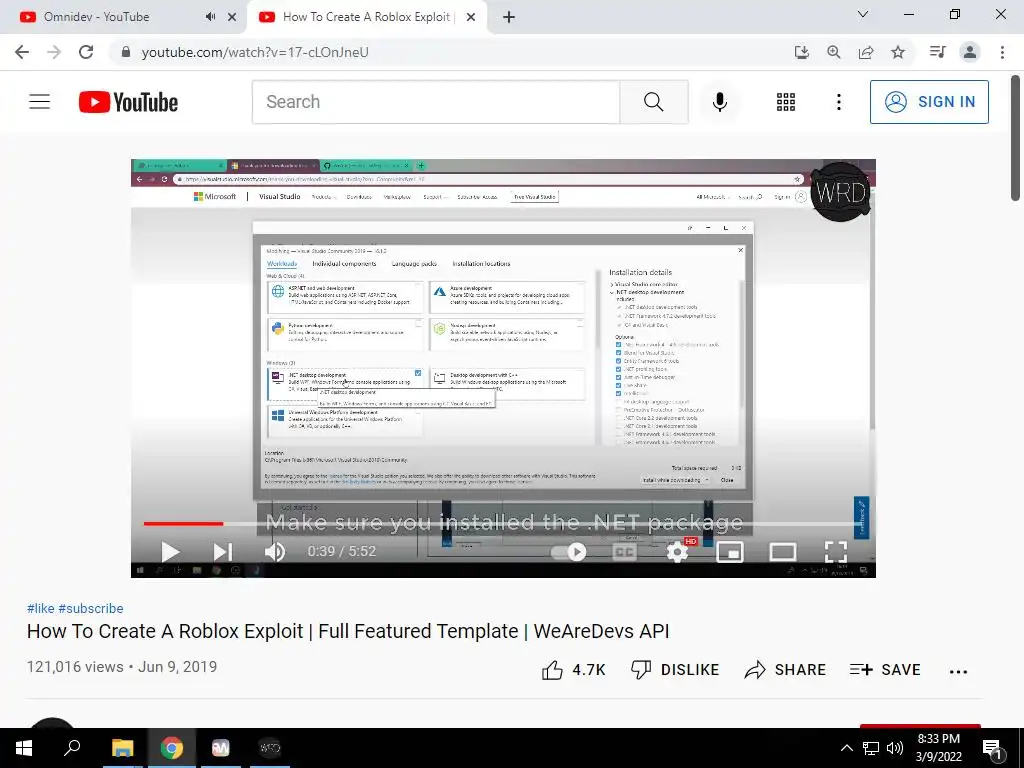Close the Omnidev - YouTube tab
The height and width of the screenshot is (768, 1024).
coord(232,17)
